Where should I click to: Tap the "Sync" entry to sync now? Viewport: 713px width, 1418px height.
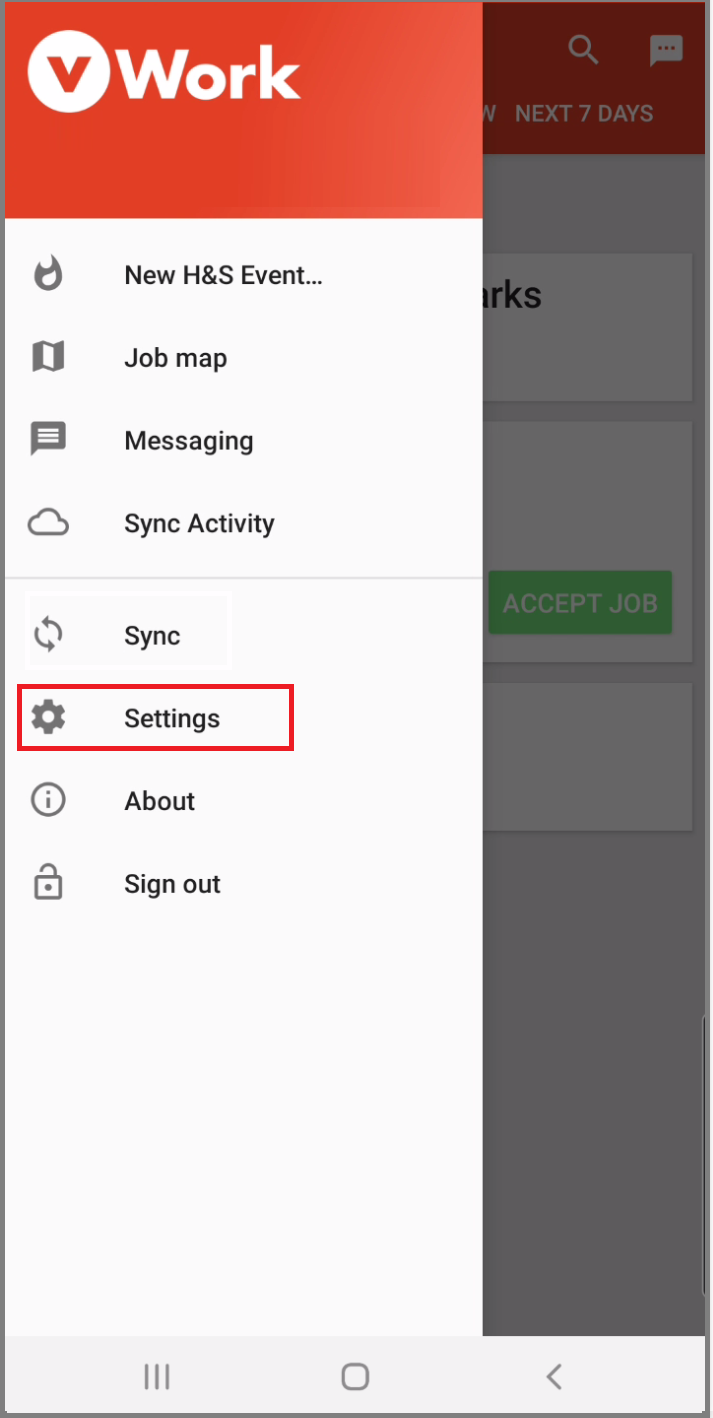[x=150, y=634]
